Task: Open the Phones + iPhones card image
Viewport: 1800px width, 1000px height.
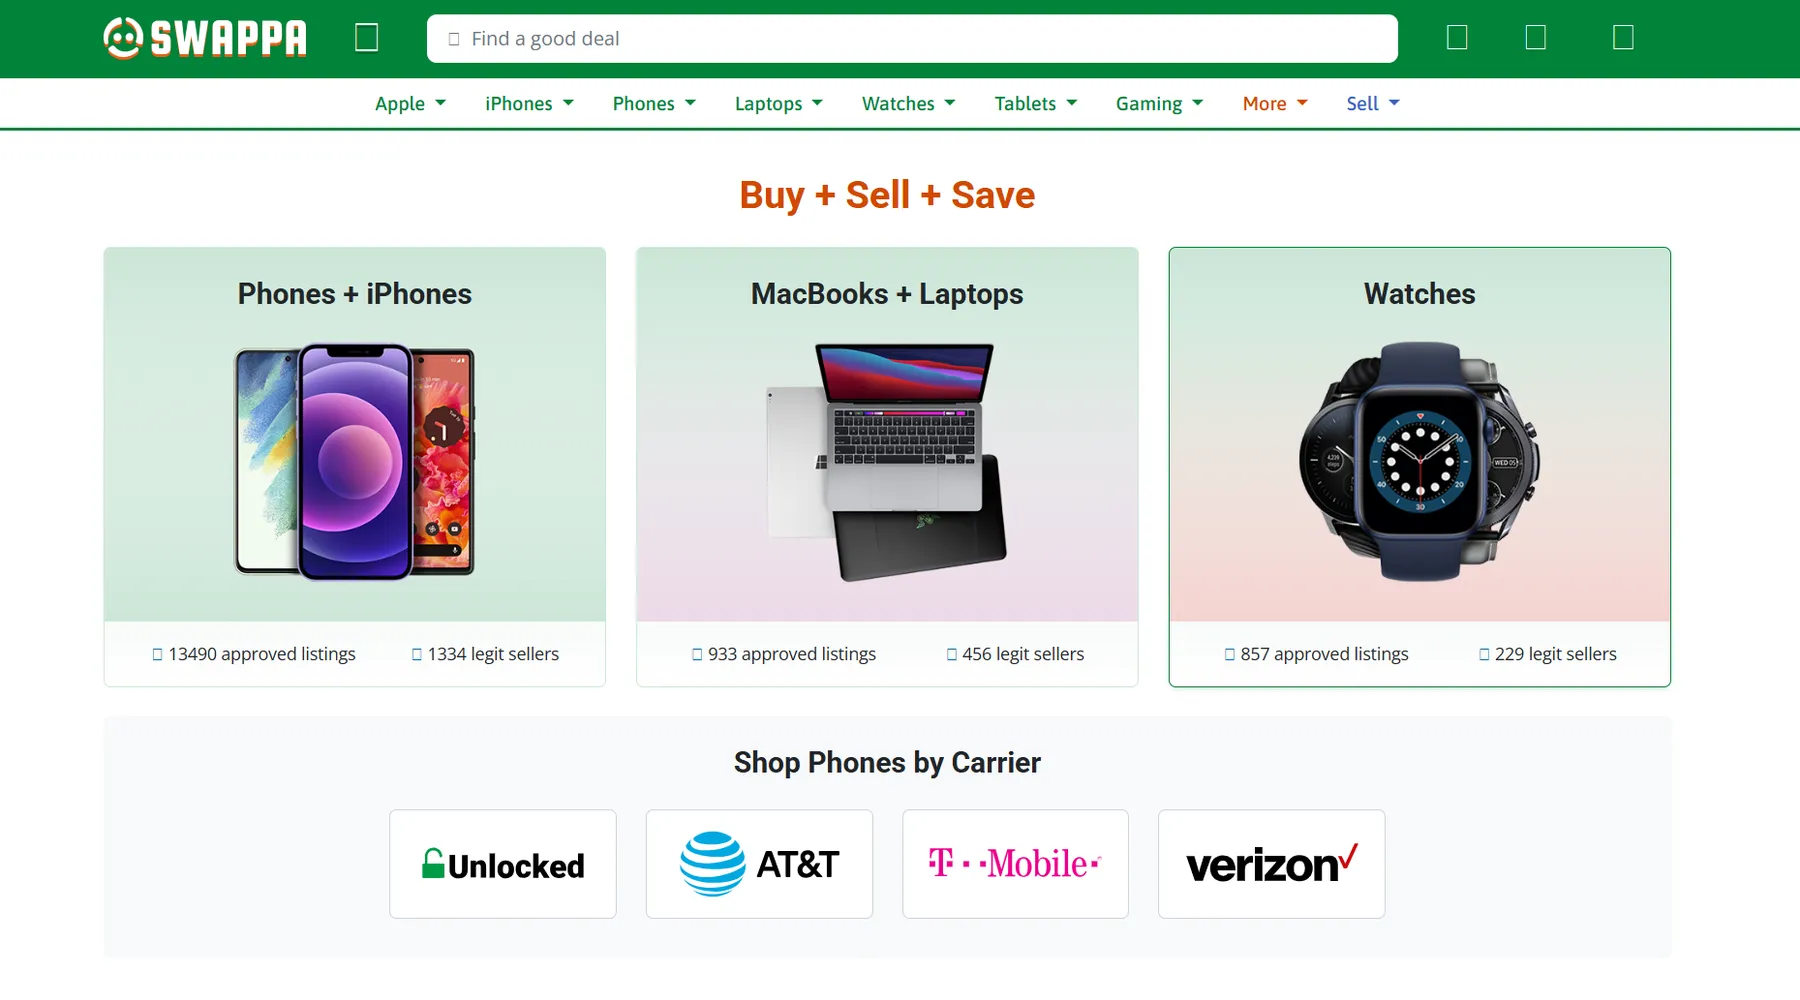Action: 355,461
